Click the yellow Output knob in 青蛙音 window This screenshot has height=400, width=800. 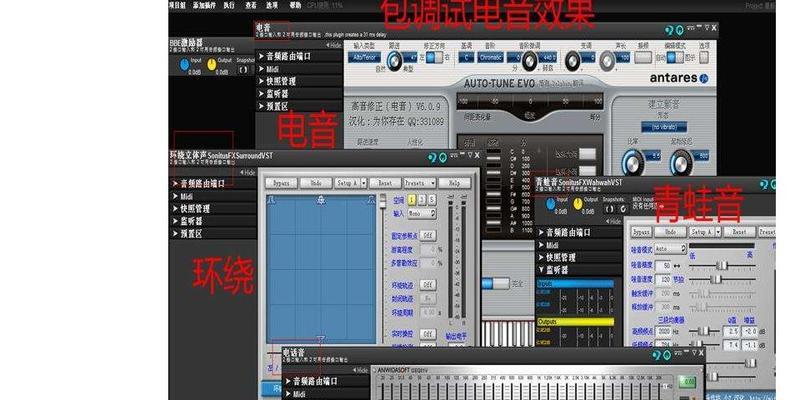578,204
